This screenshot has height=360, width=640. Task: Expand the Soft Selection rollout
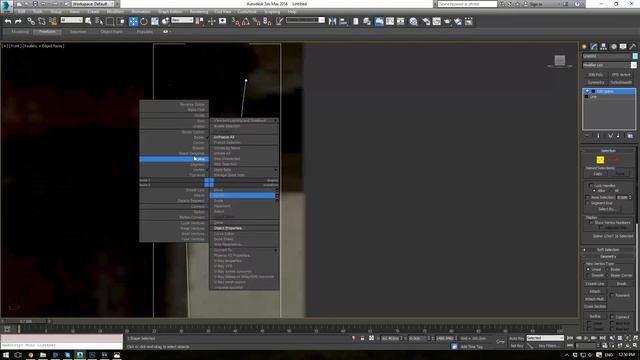608,250
